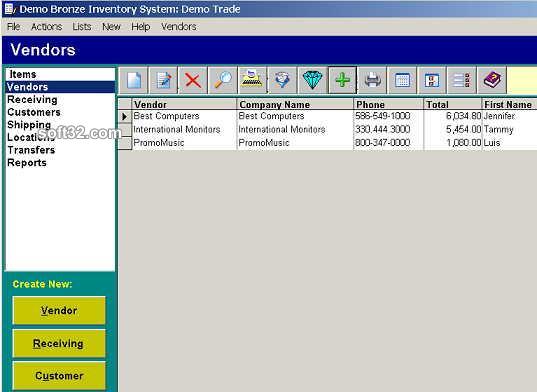The image size is (537, 392).
Task: Click the blank page New icon
Action: 134,80
